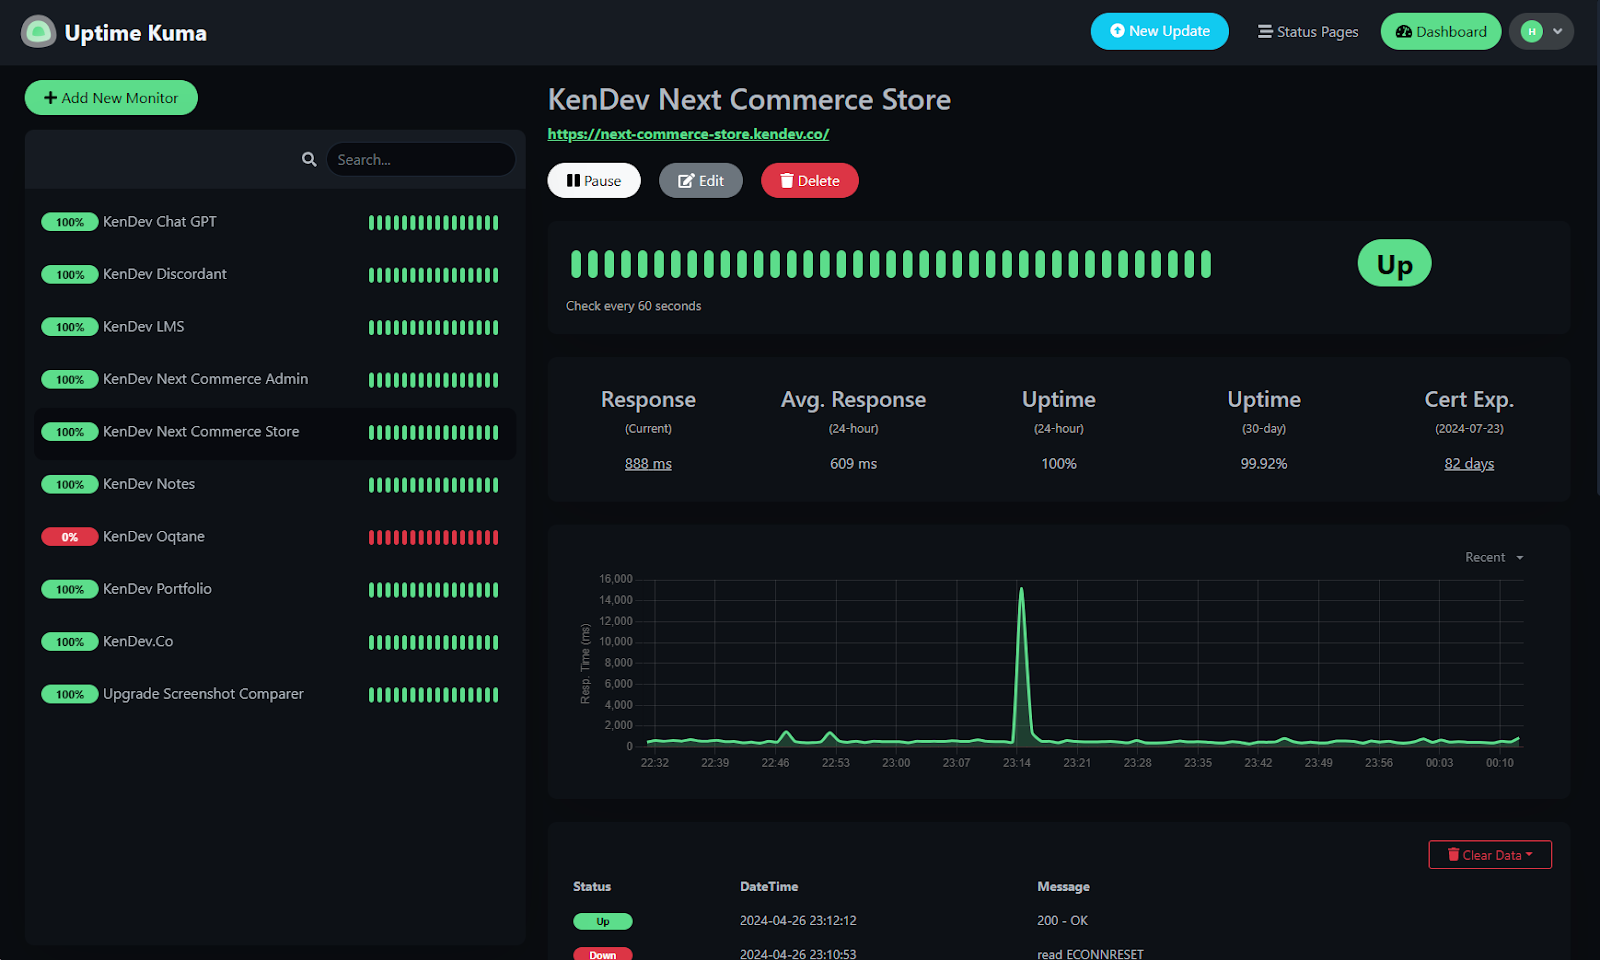Select KenDev.Co monitor

(275, 642)
